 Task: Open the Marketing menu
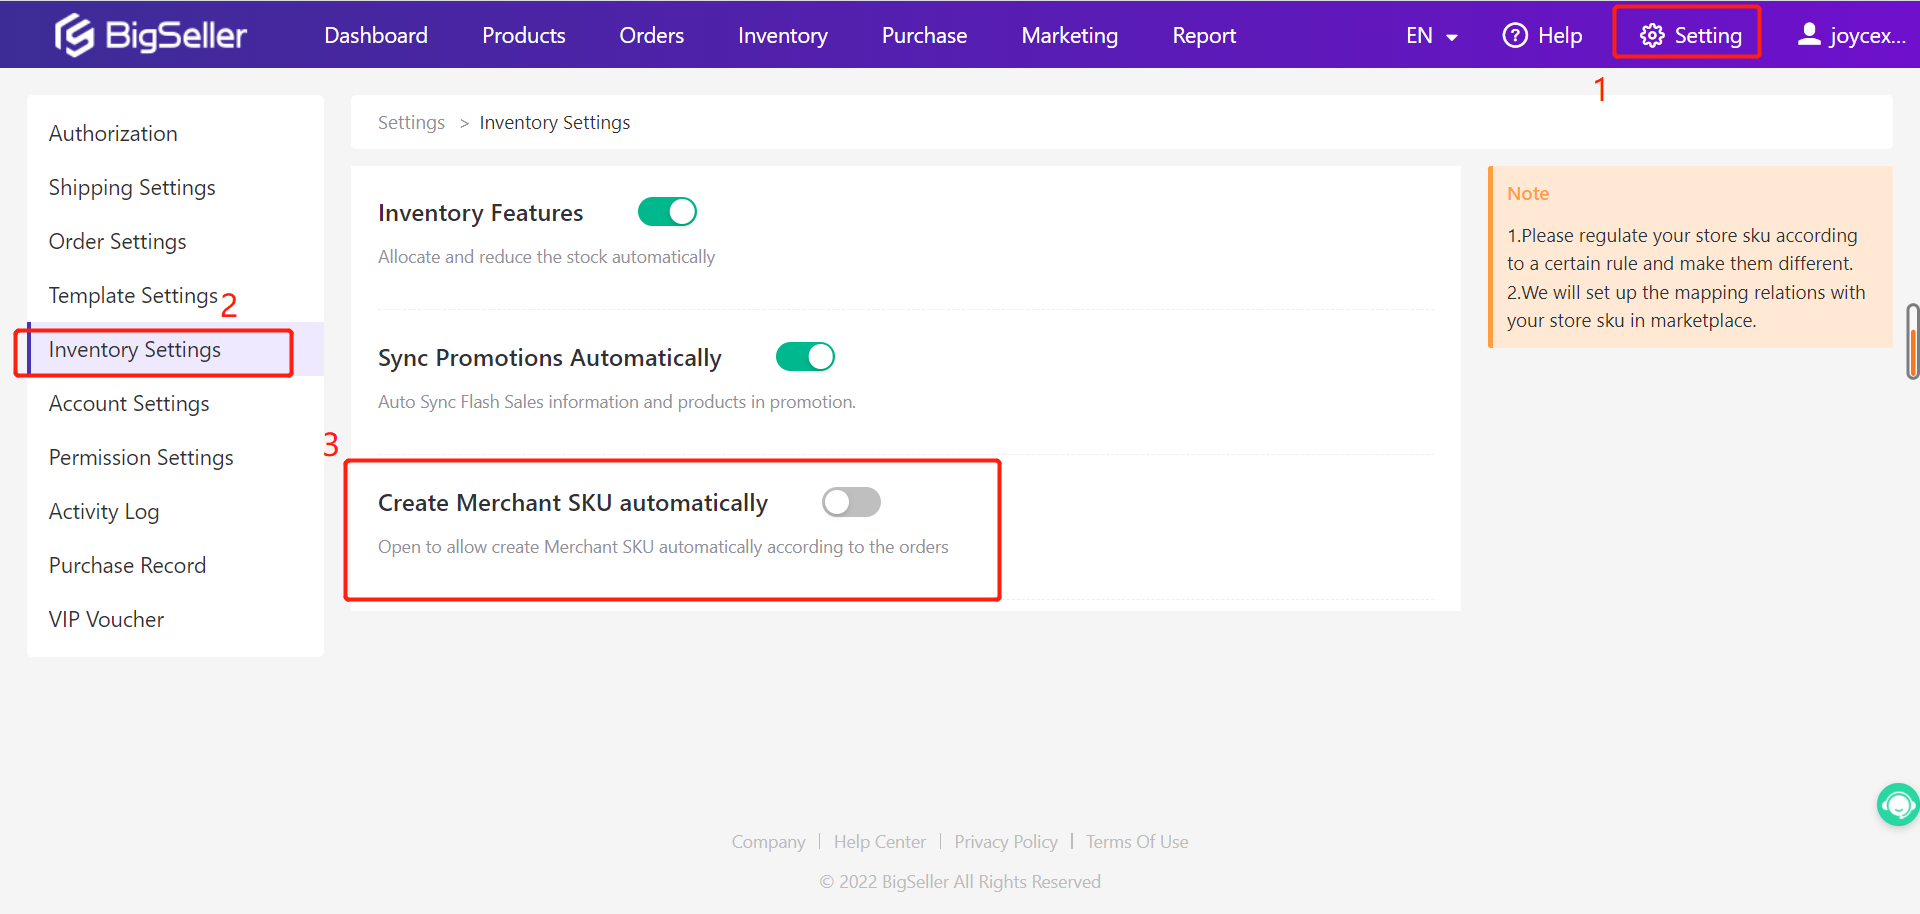[x=1070, y=36]
